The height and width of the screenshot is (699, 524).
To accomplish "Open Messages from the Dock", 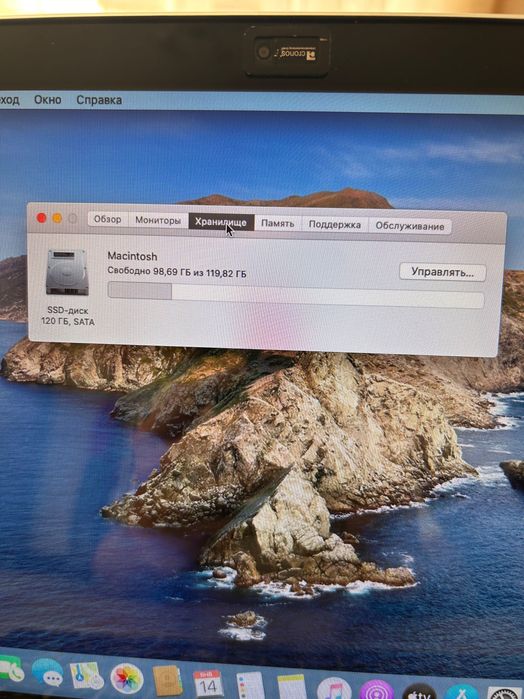I will 47,673.
